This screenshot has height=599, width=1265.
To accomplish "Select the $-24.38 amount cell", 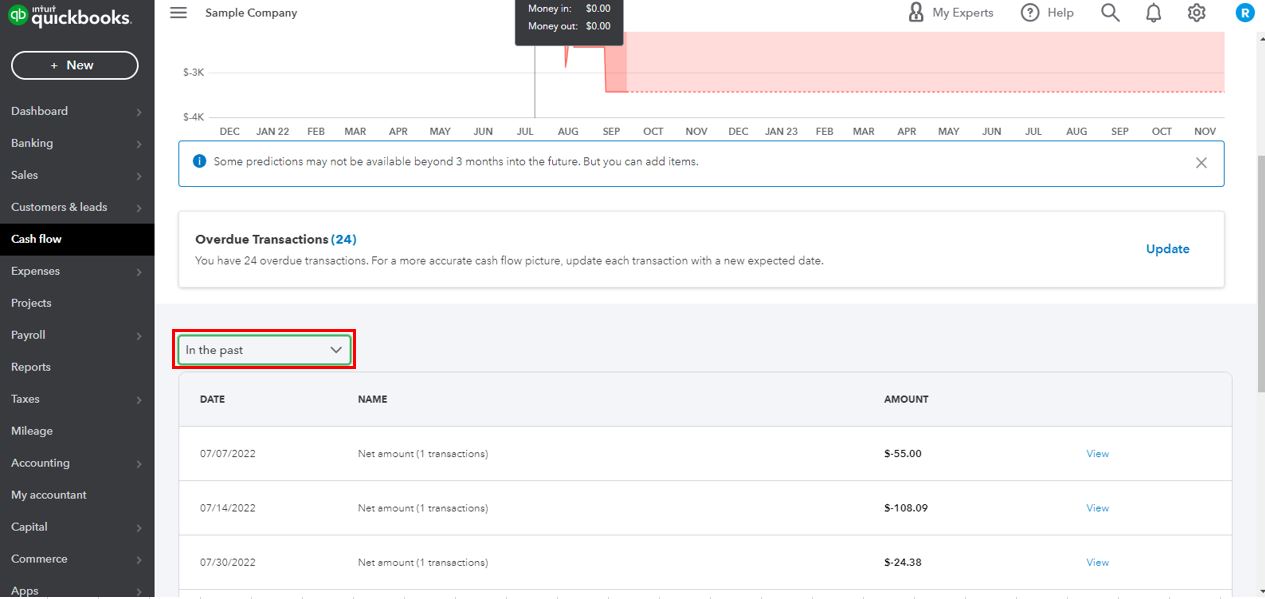I will click(x=903, y=562).
